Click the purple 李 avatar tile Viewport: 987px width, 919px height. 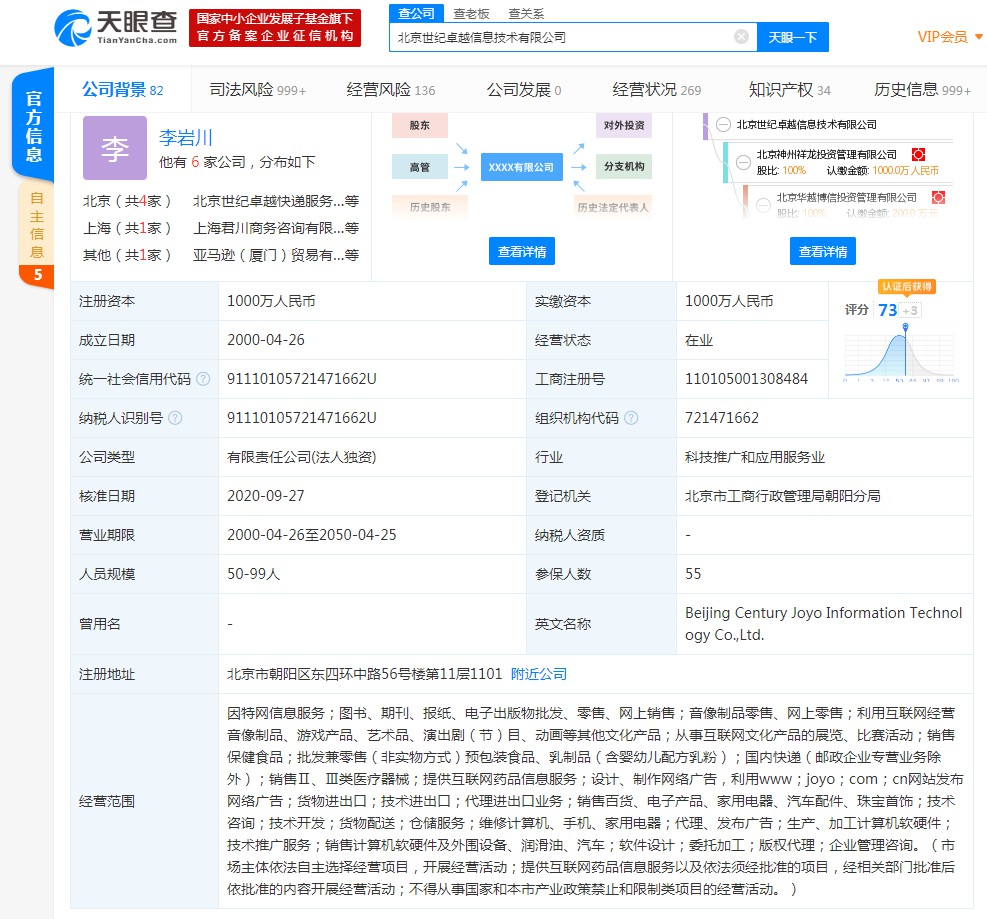pyautogui.click(x=115, y=148)
